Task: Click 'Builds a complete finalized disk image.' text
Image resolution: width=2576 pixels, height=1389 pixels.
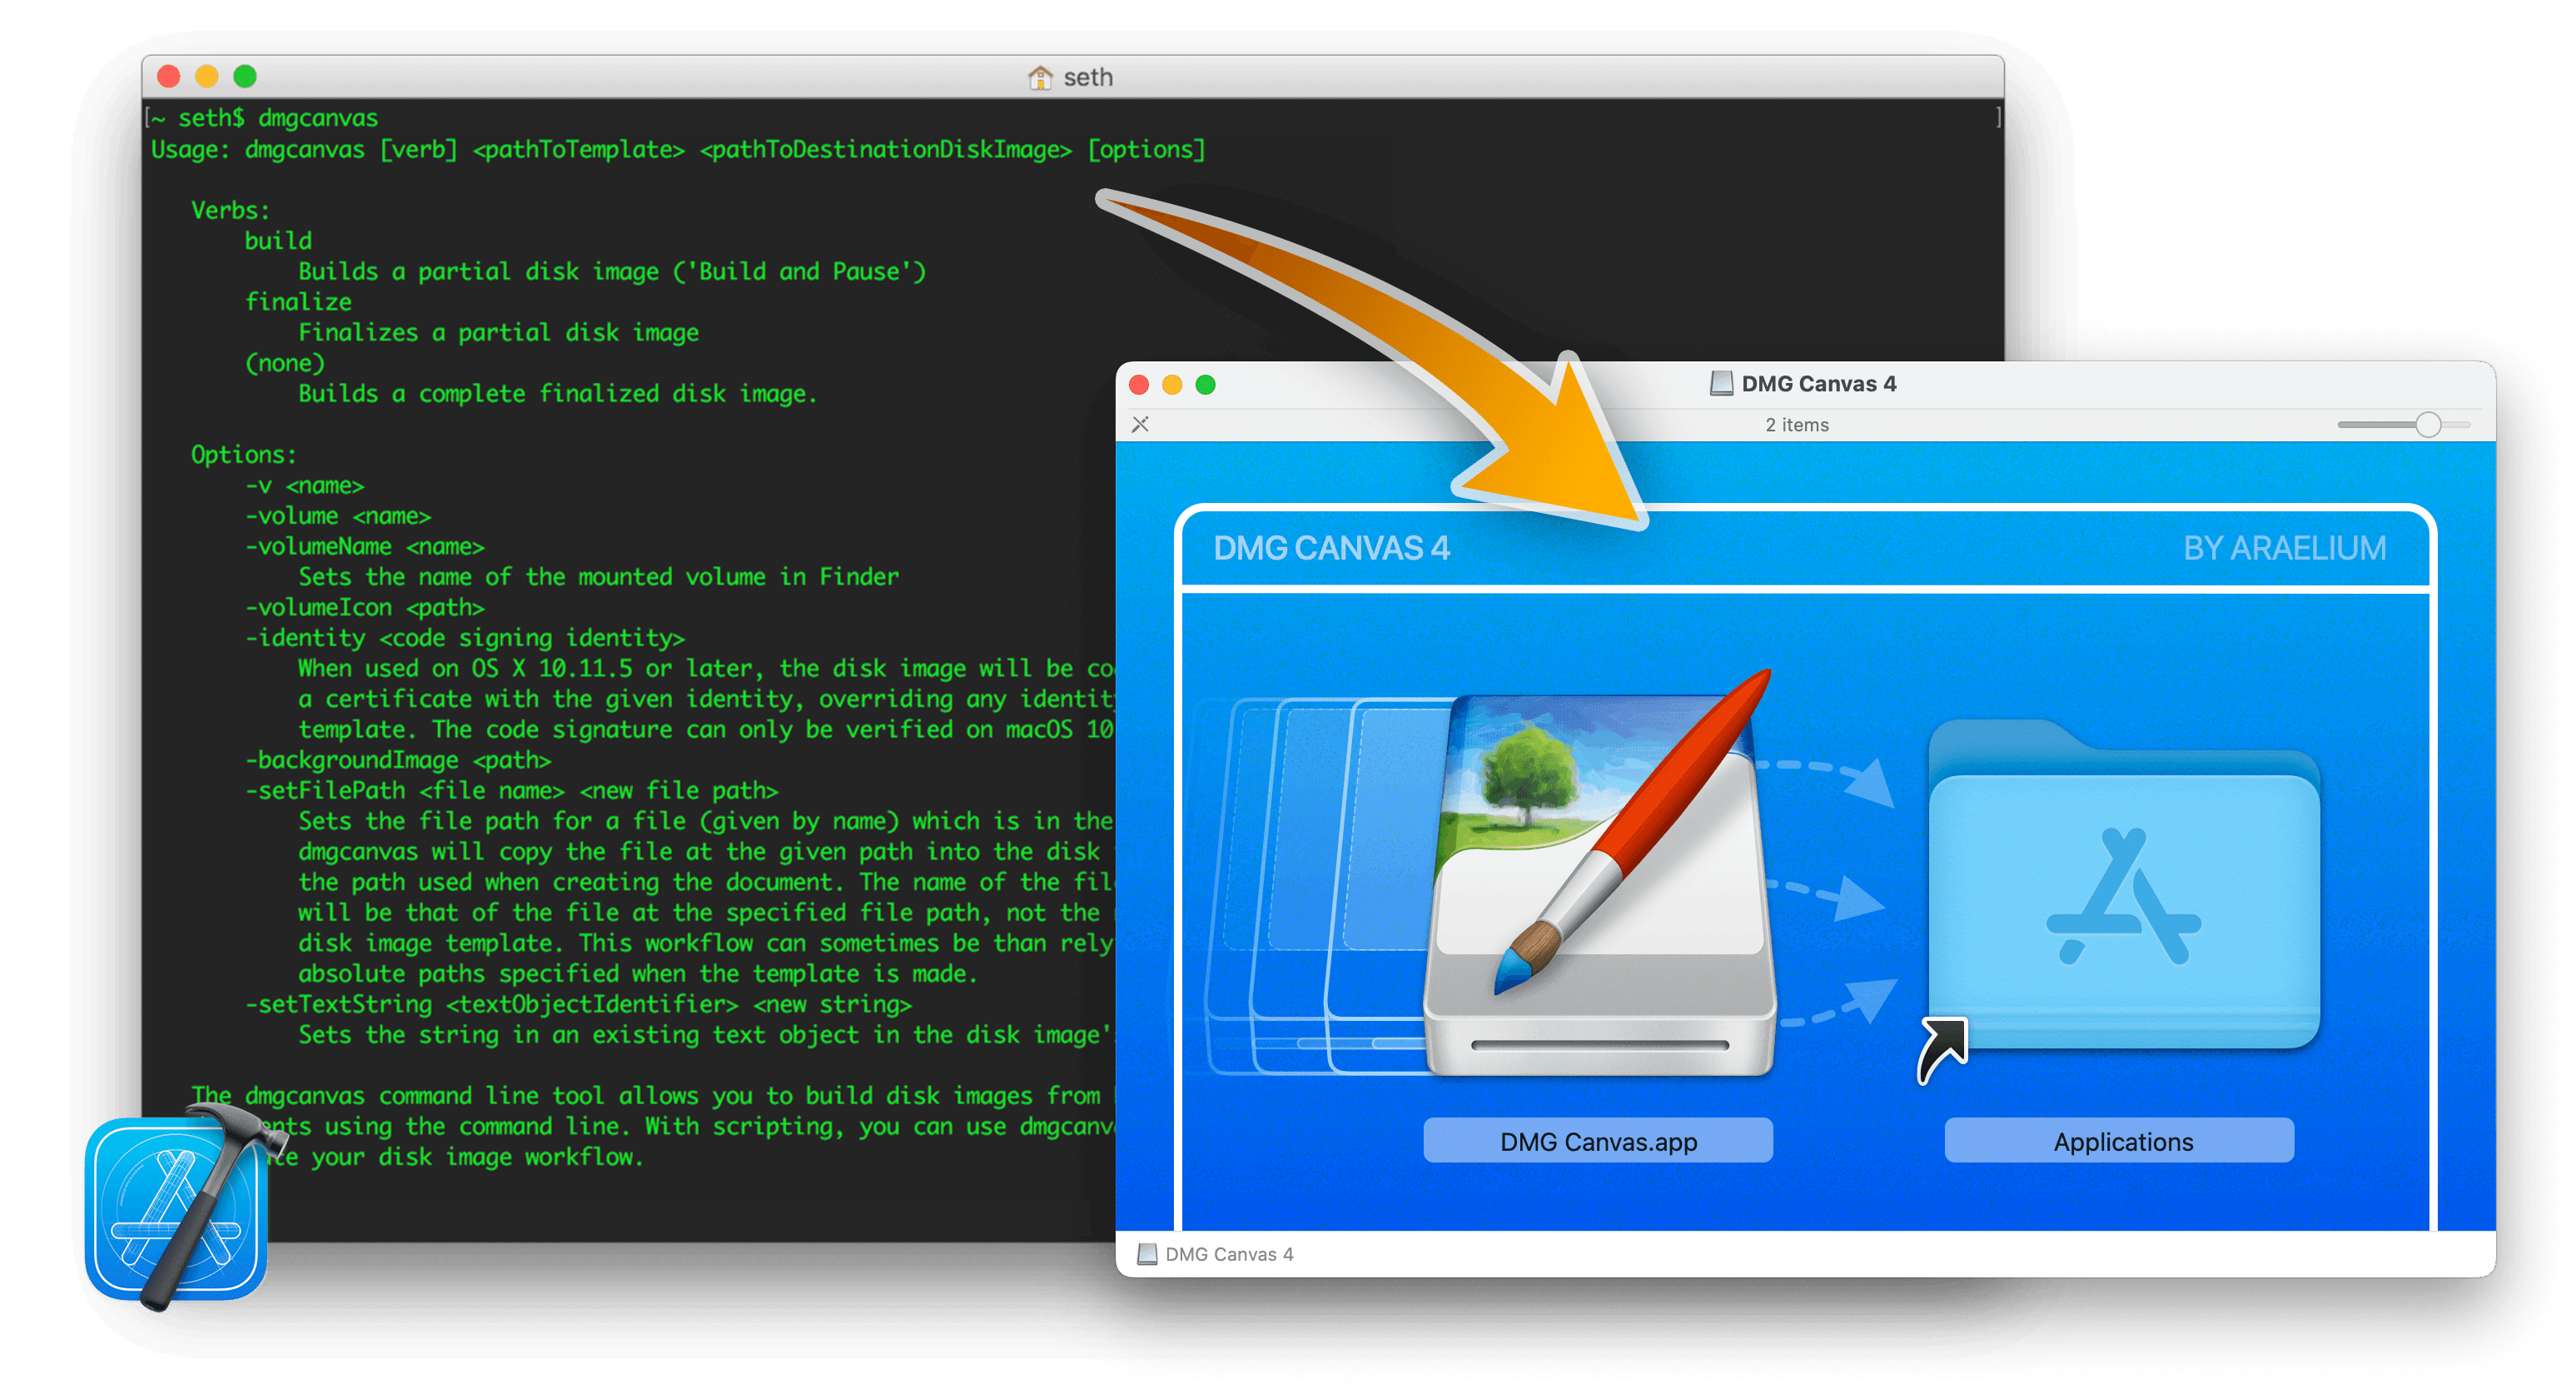Action: (558, 393)
